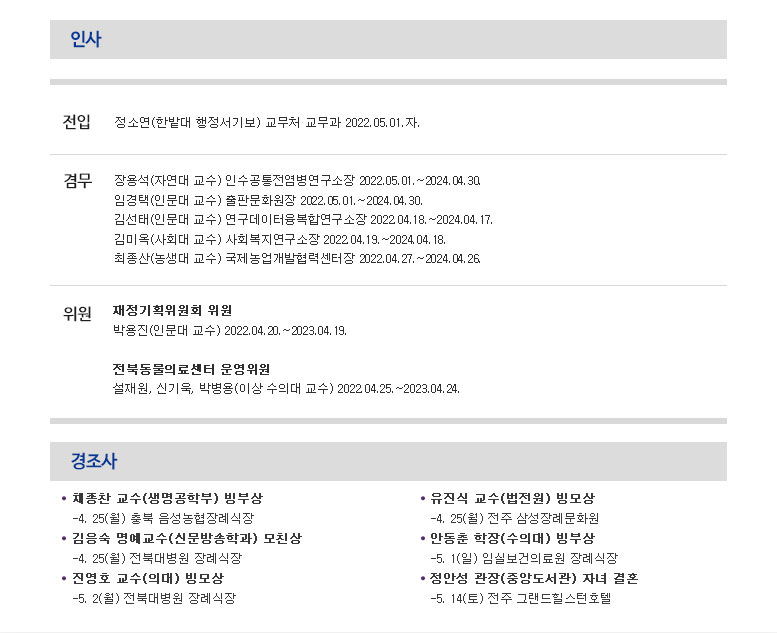Click the 위원 category label
The height and width of the screenshot is (633, 777).
77,312
